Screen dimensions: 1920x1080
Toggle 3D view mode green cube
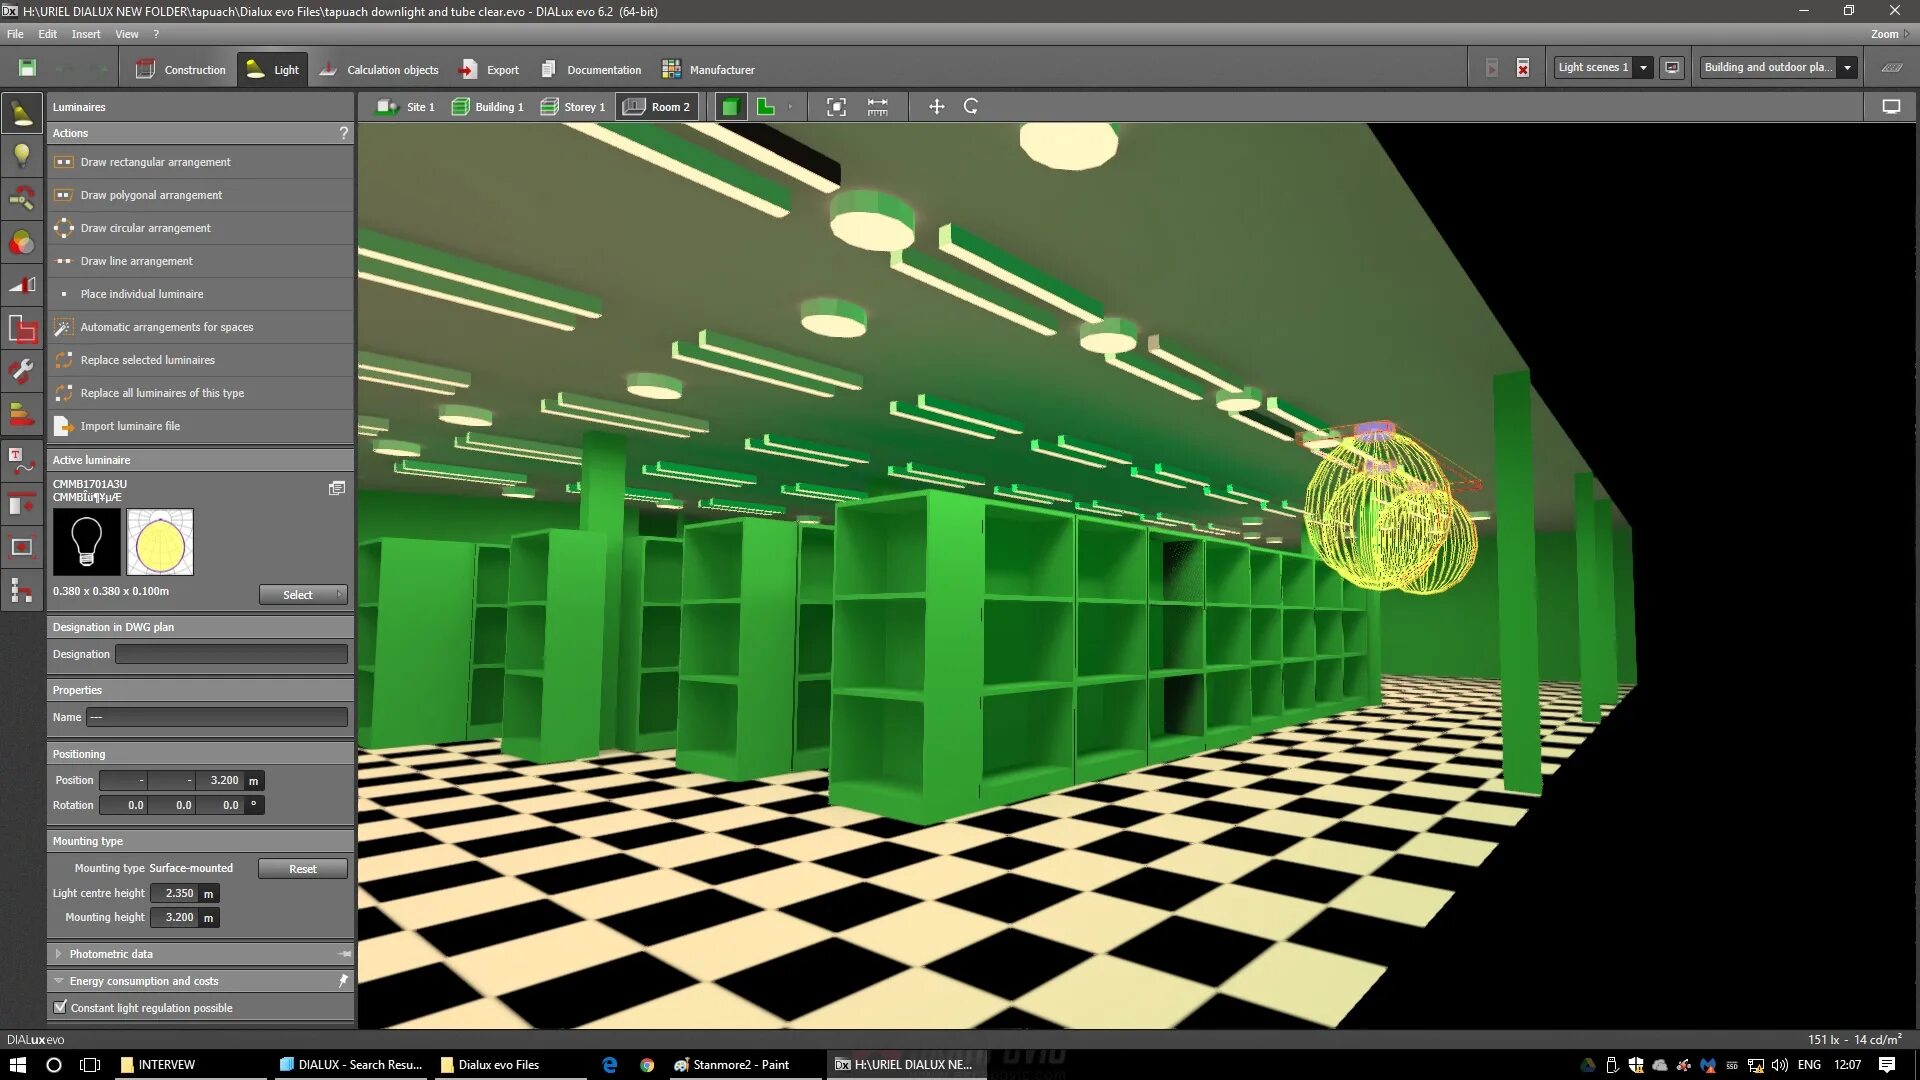730,107
